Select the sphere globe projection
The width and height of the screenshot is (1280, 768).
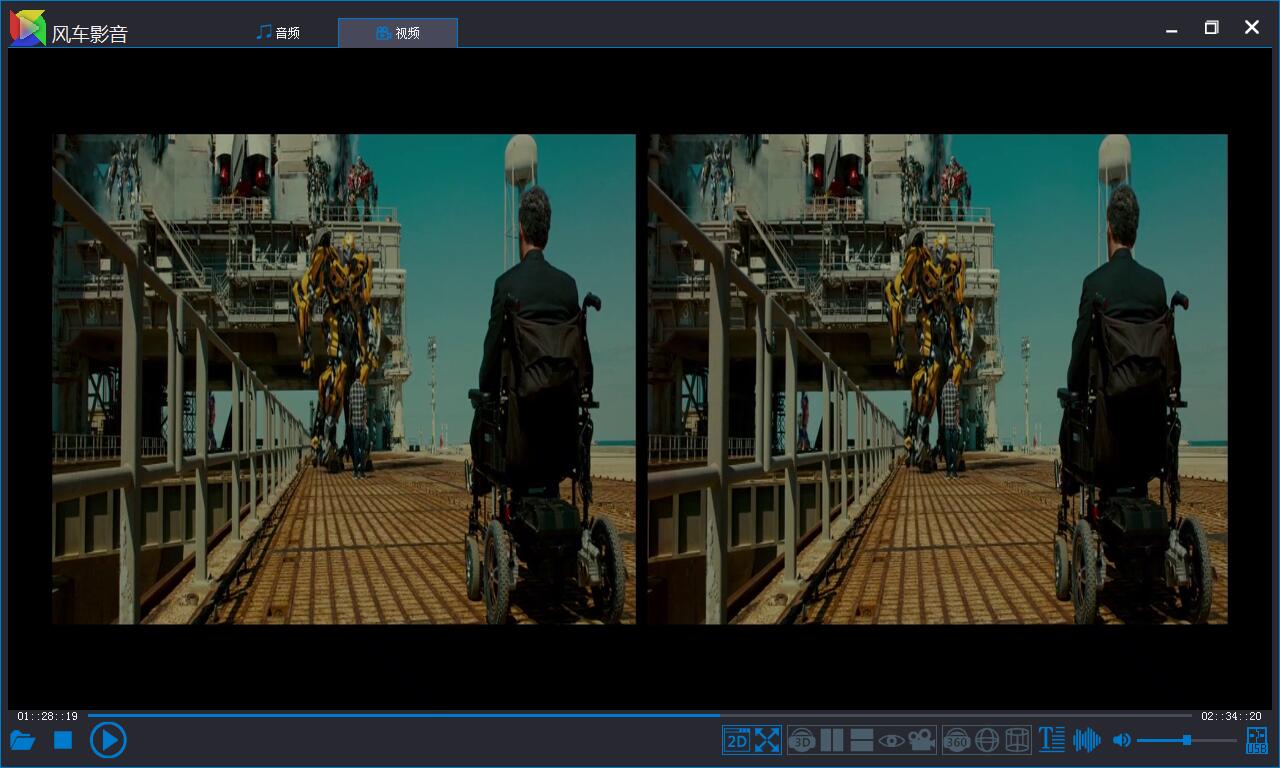[987, 740]
